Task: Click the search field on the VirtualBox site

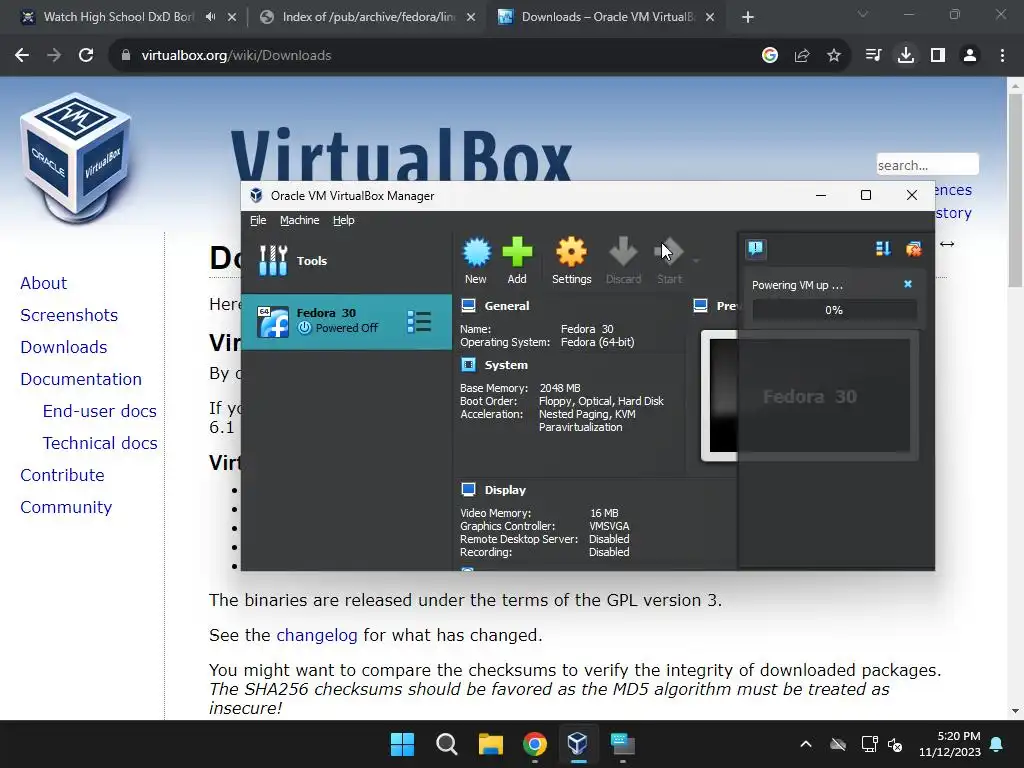Action: point(927,165)
